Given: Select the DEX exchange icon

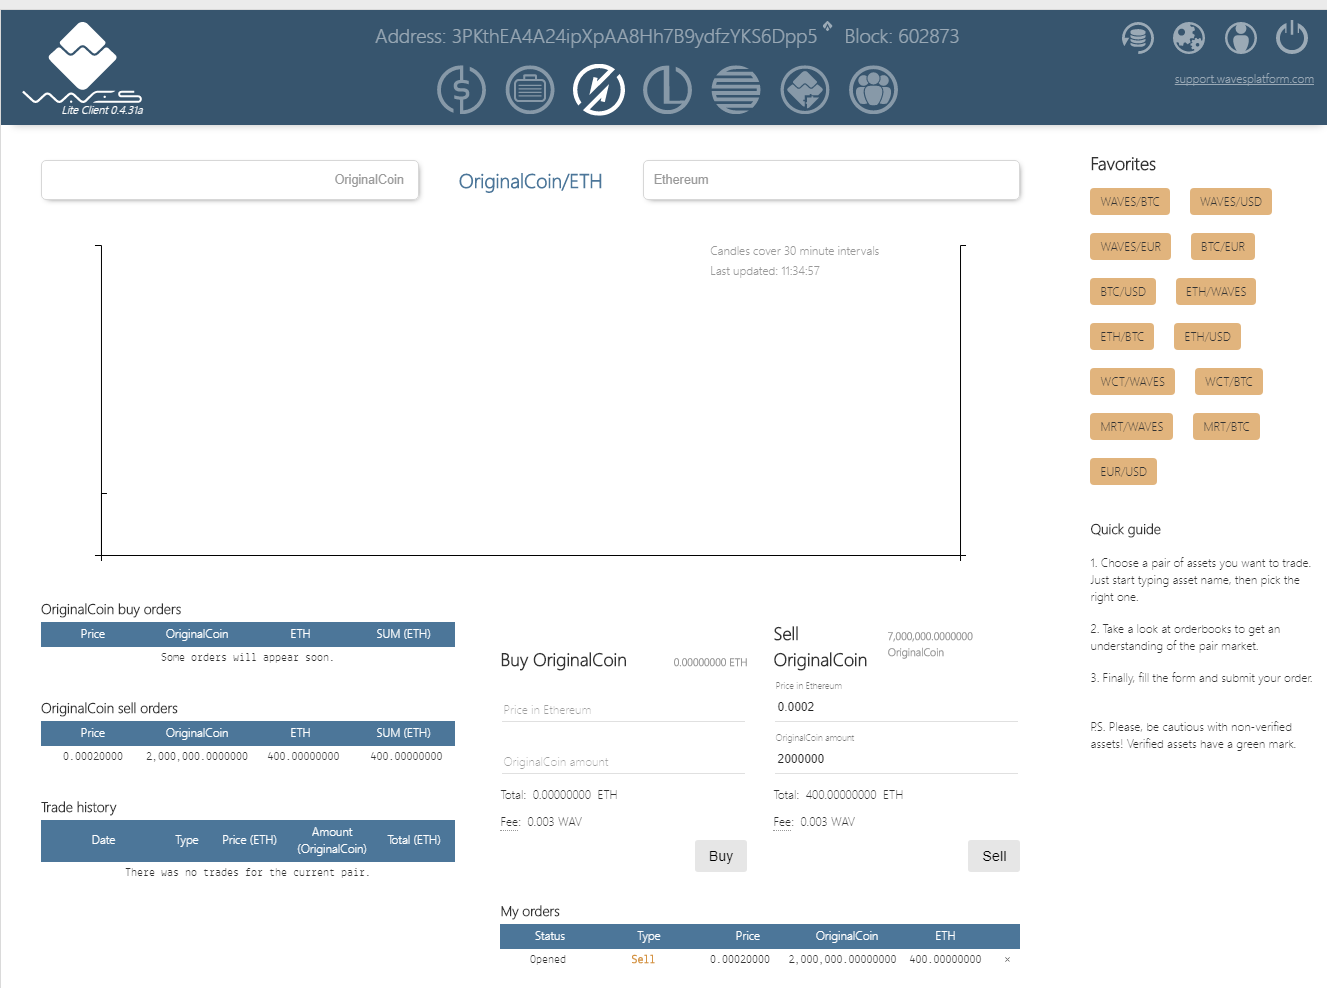Looking at the screenshot, I should coord(599,90).
